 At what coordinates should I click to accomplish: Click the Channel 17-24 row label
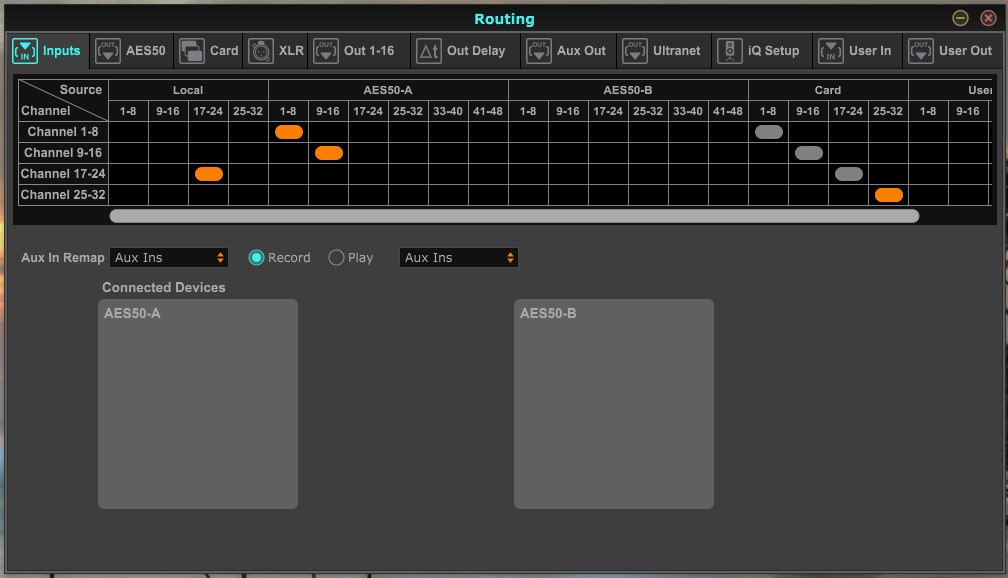tap(63, 174)
